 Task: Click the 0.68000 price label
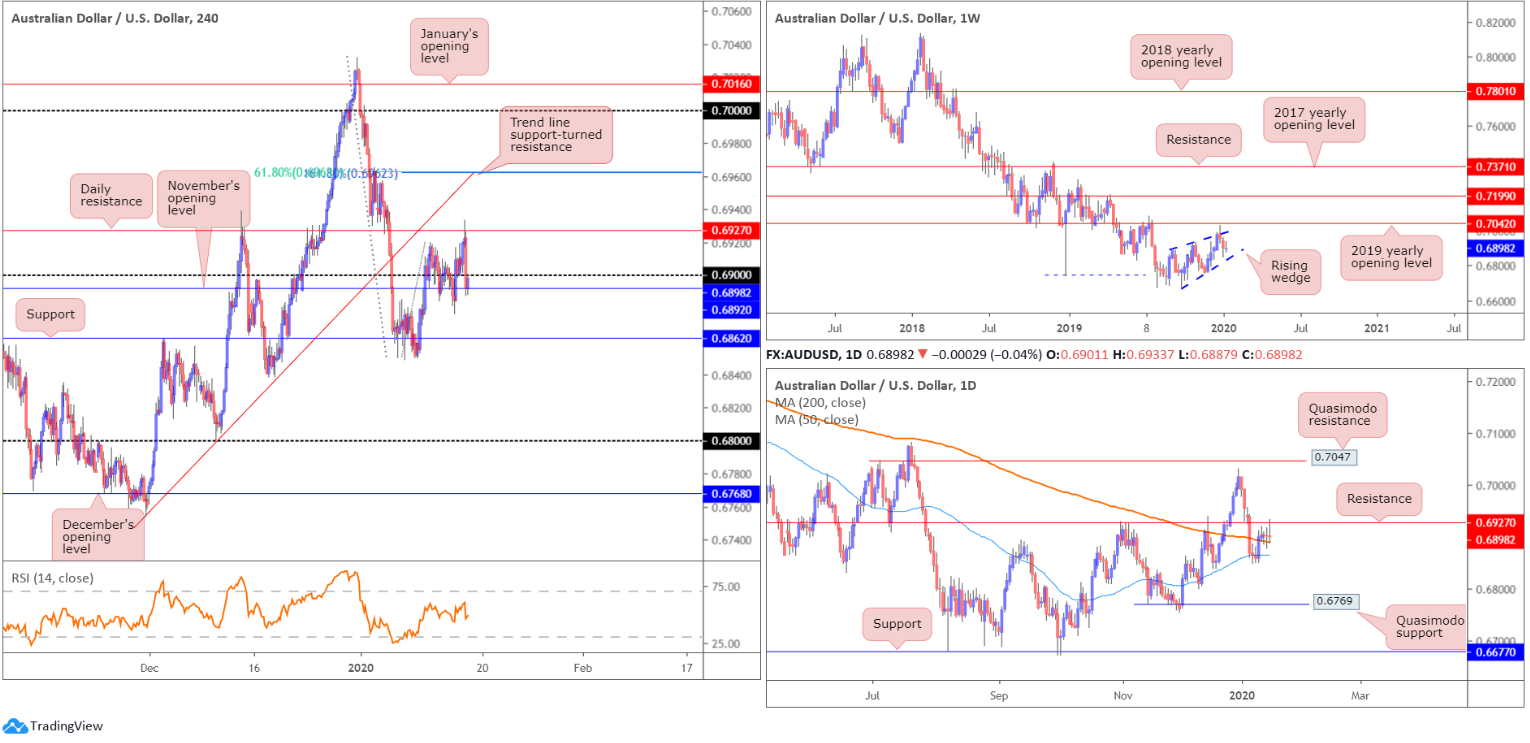point(732,441)
